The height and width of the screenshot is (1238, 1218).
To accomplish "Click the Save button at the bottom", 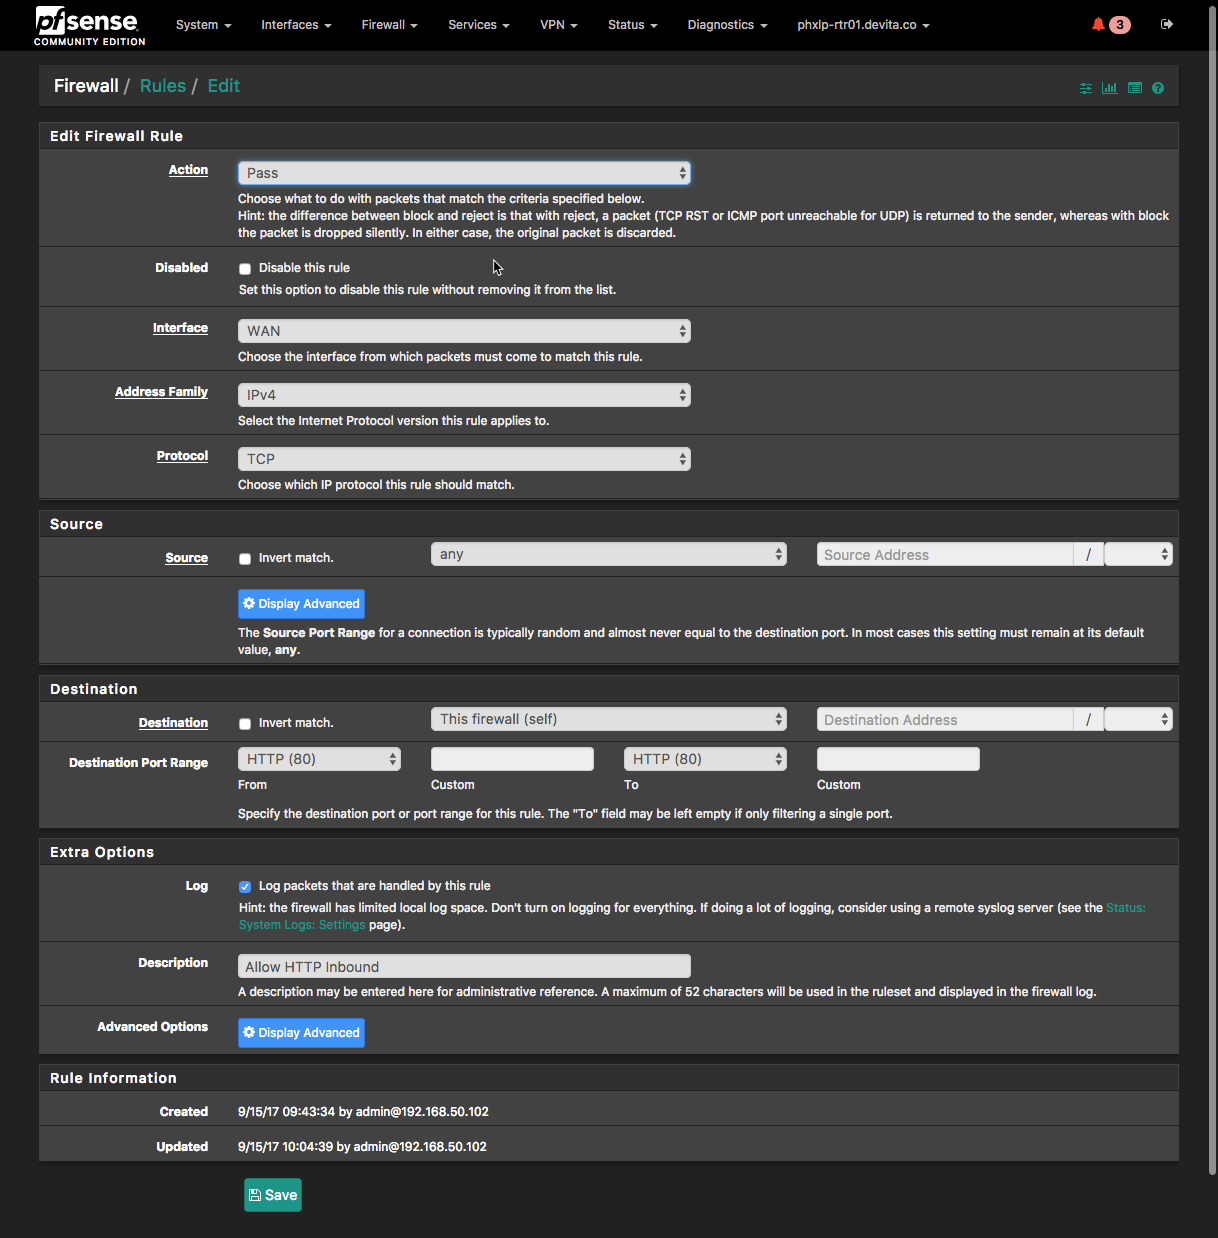I will coord(273,1195).
